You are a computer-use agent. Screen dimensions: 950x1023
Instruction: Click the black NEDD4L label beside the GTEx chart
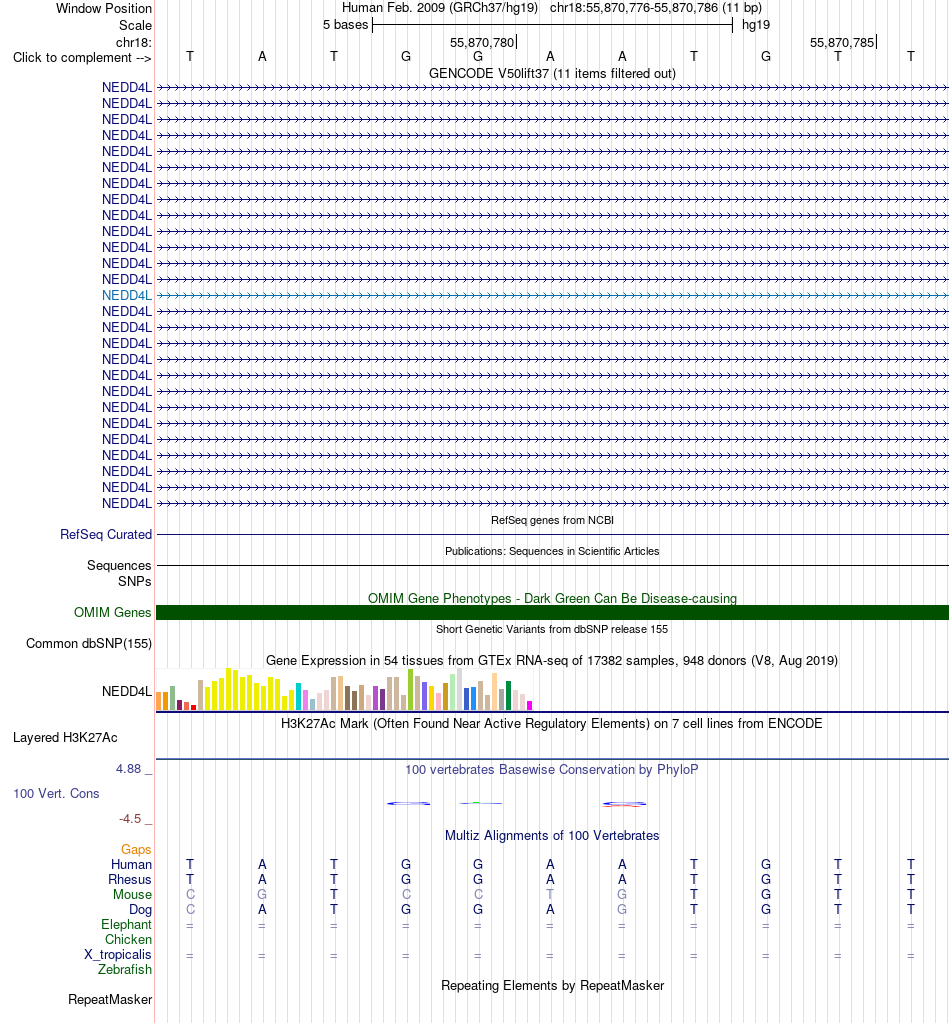(127, 692)
